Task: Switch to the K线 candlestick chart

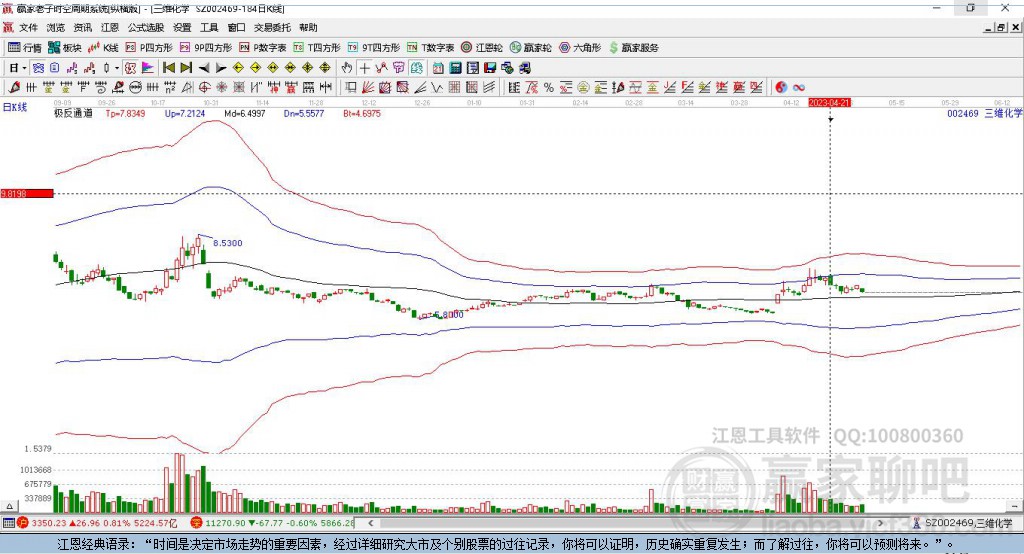Action: point(103,48)
